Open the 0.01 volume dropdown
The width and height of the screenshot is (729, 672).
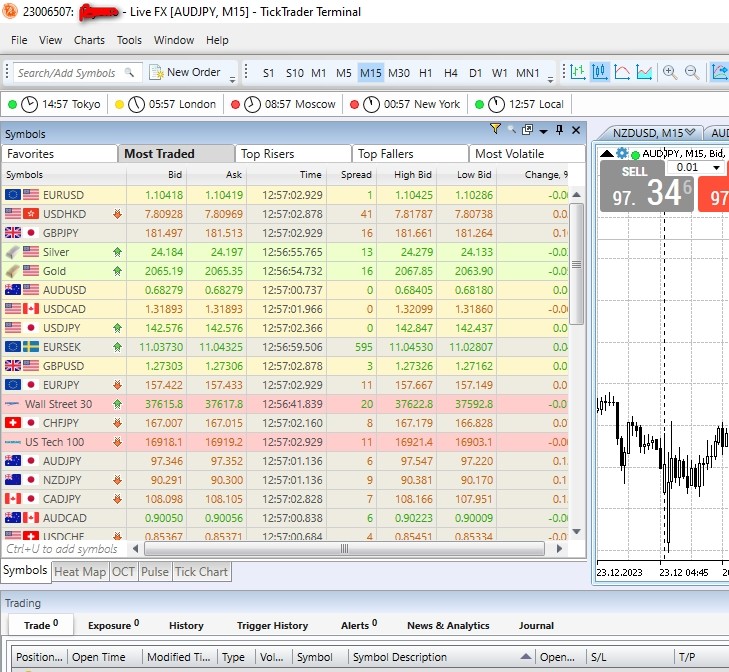click(716, 167)
